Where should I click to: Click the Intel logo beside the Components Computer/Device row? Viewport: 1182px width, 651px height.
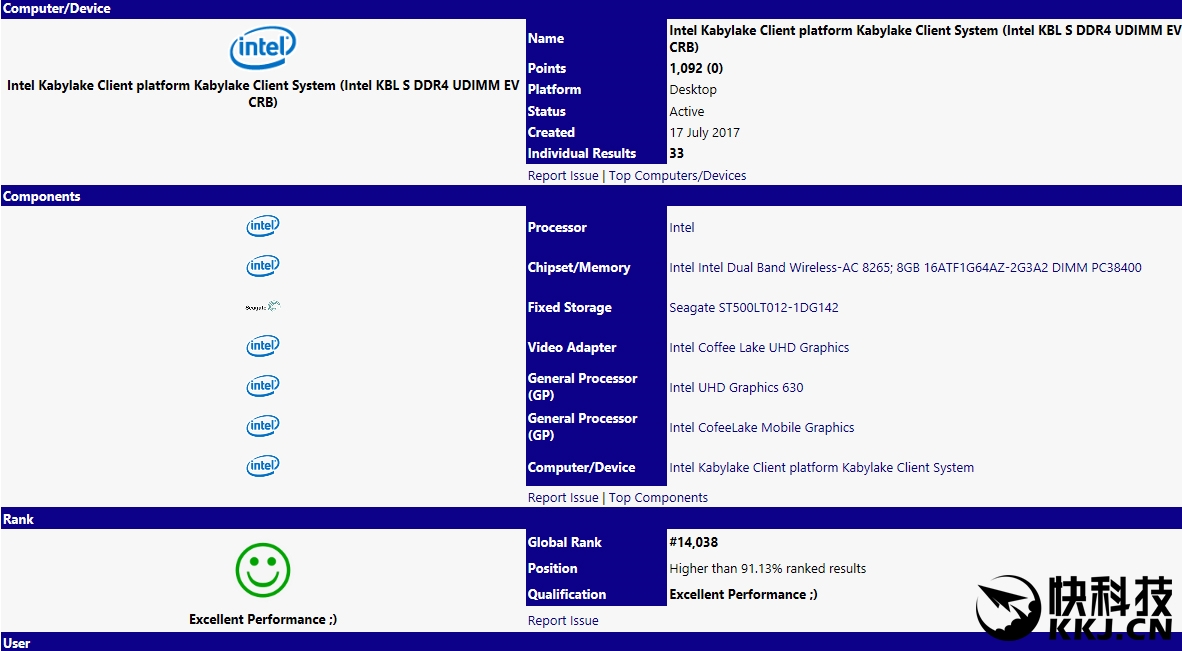pos(262,466)
